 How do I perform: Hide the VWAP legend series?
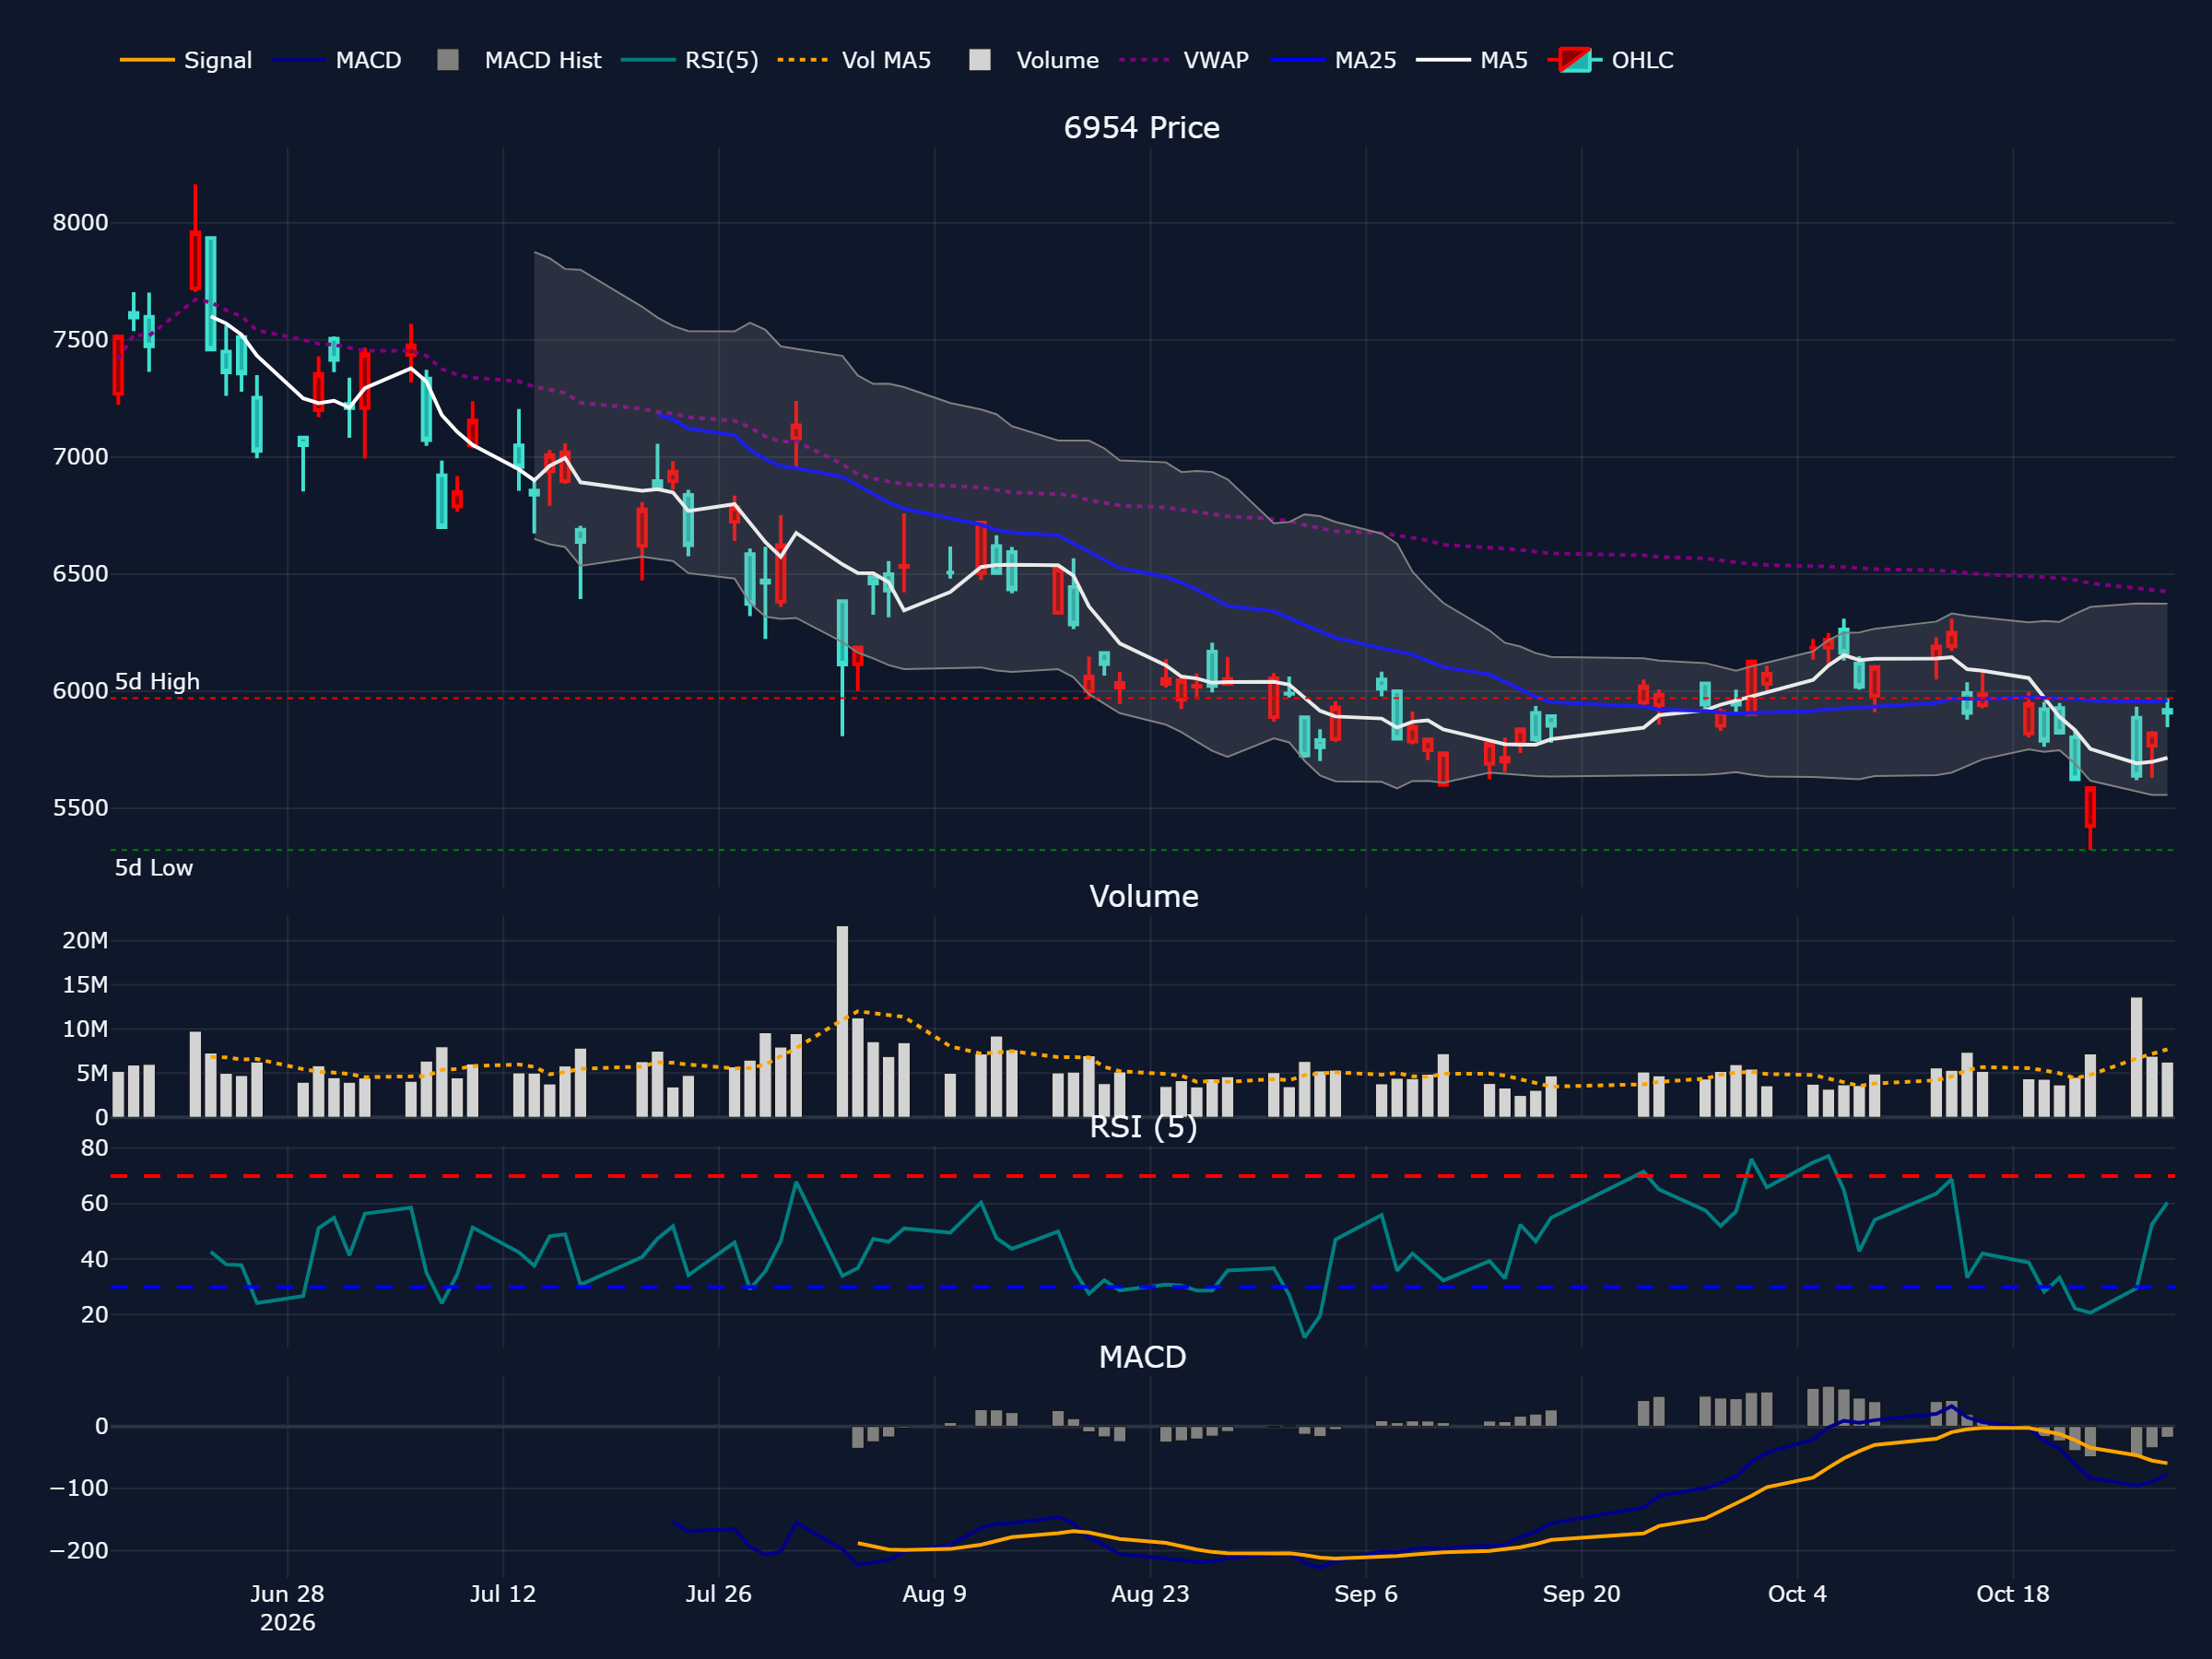coord(1185,60)
